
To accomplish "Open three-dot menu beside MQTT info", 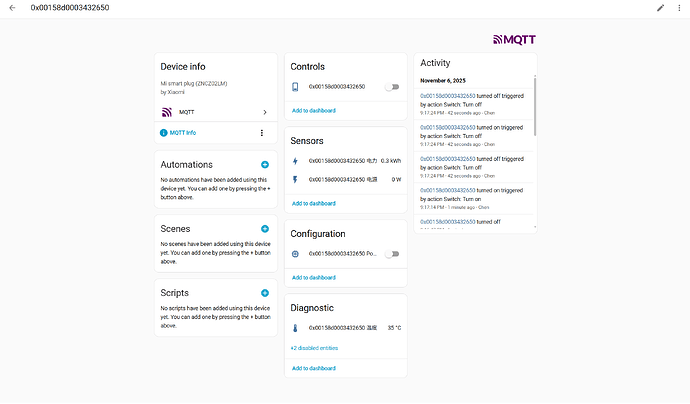I will (x=262, y=133).
